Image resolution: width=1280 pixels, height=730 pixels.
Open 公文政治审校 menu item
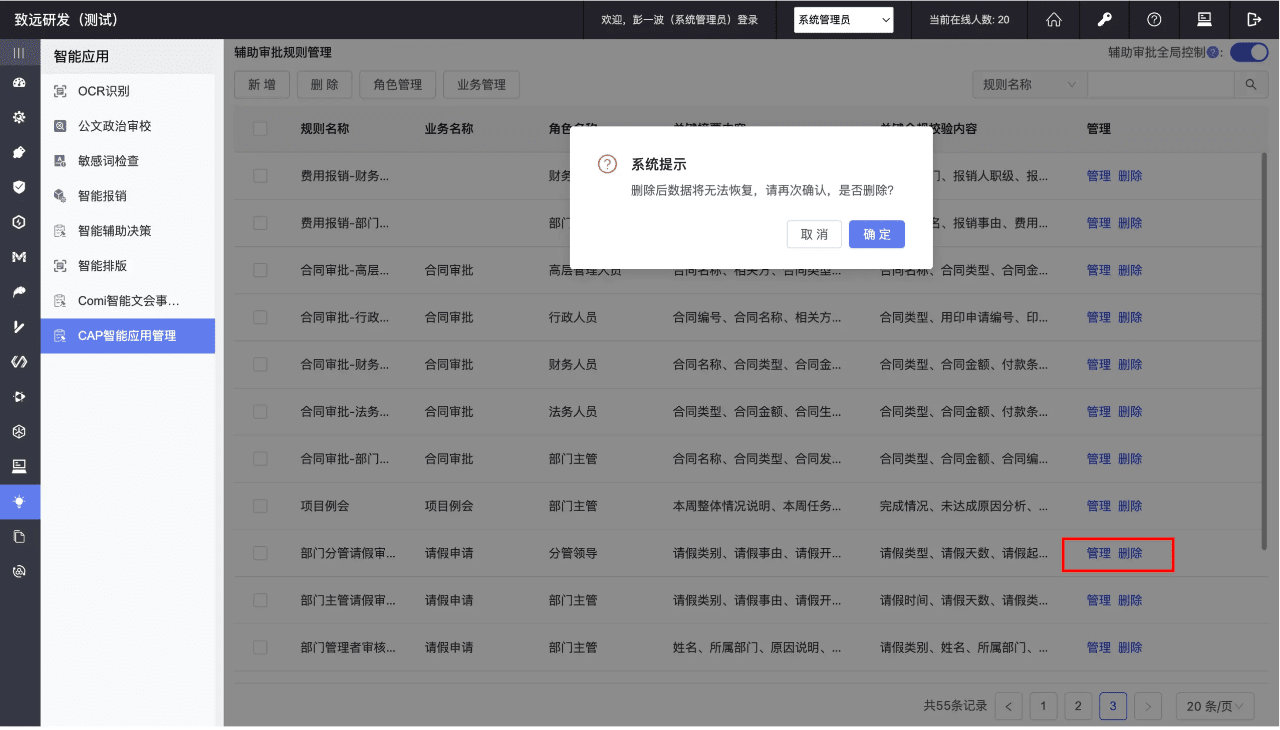pos(128,126)
